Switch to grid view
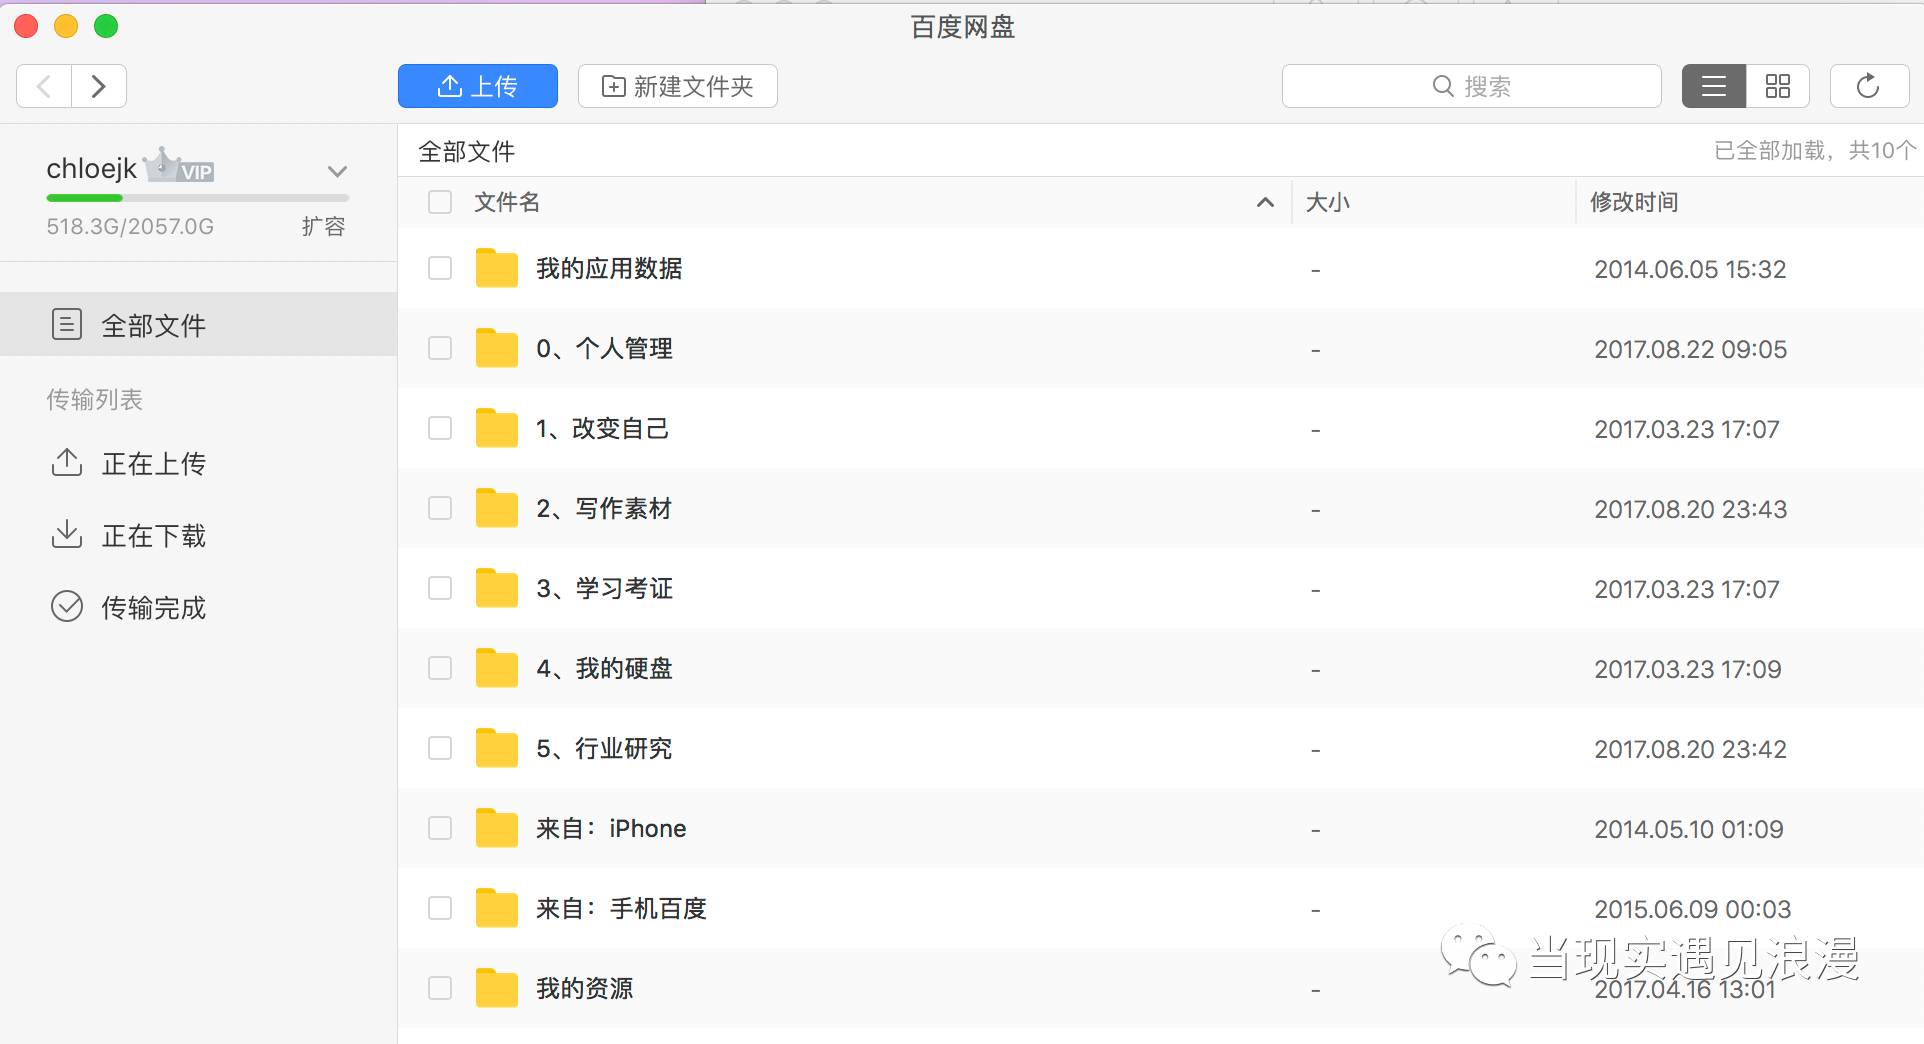The height and width of the screenshot is (1044, 1924). pyautogui.click(x=1778, y=86)
